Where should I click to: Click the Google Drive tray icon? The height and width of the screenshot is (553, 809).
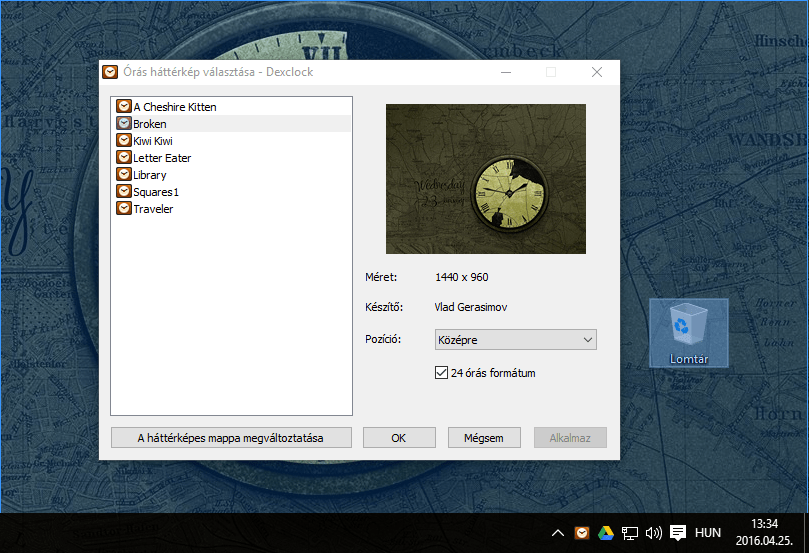(x=606, y=533)
